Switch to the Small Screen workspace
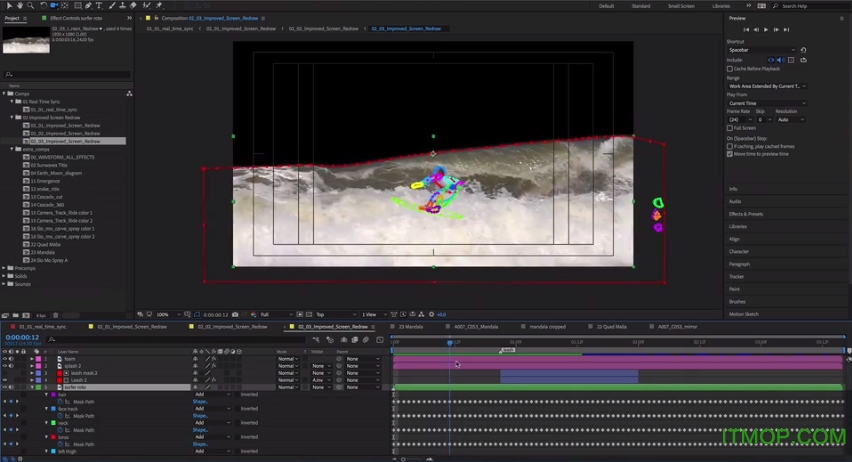The width and height of the screenshot is (852, 462). tap(681, 6)
